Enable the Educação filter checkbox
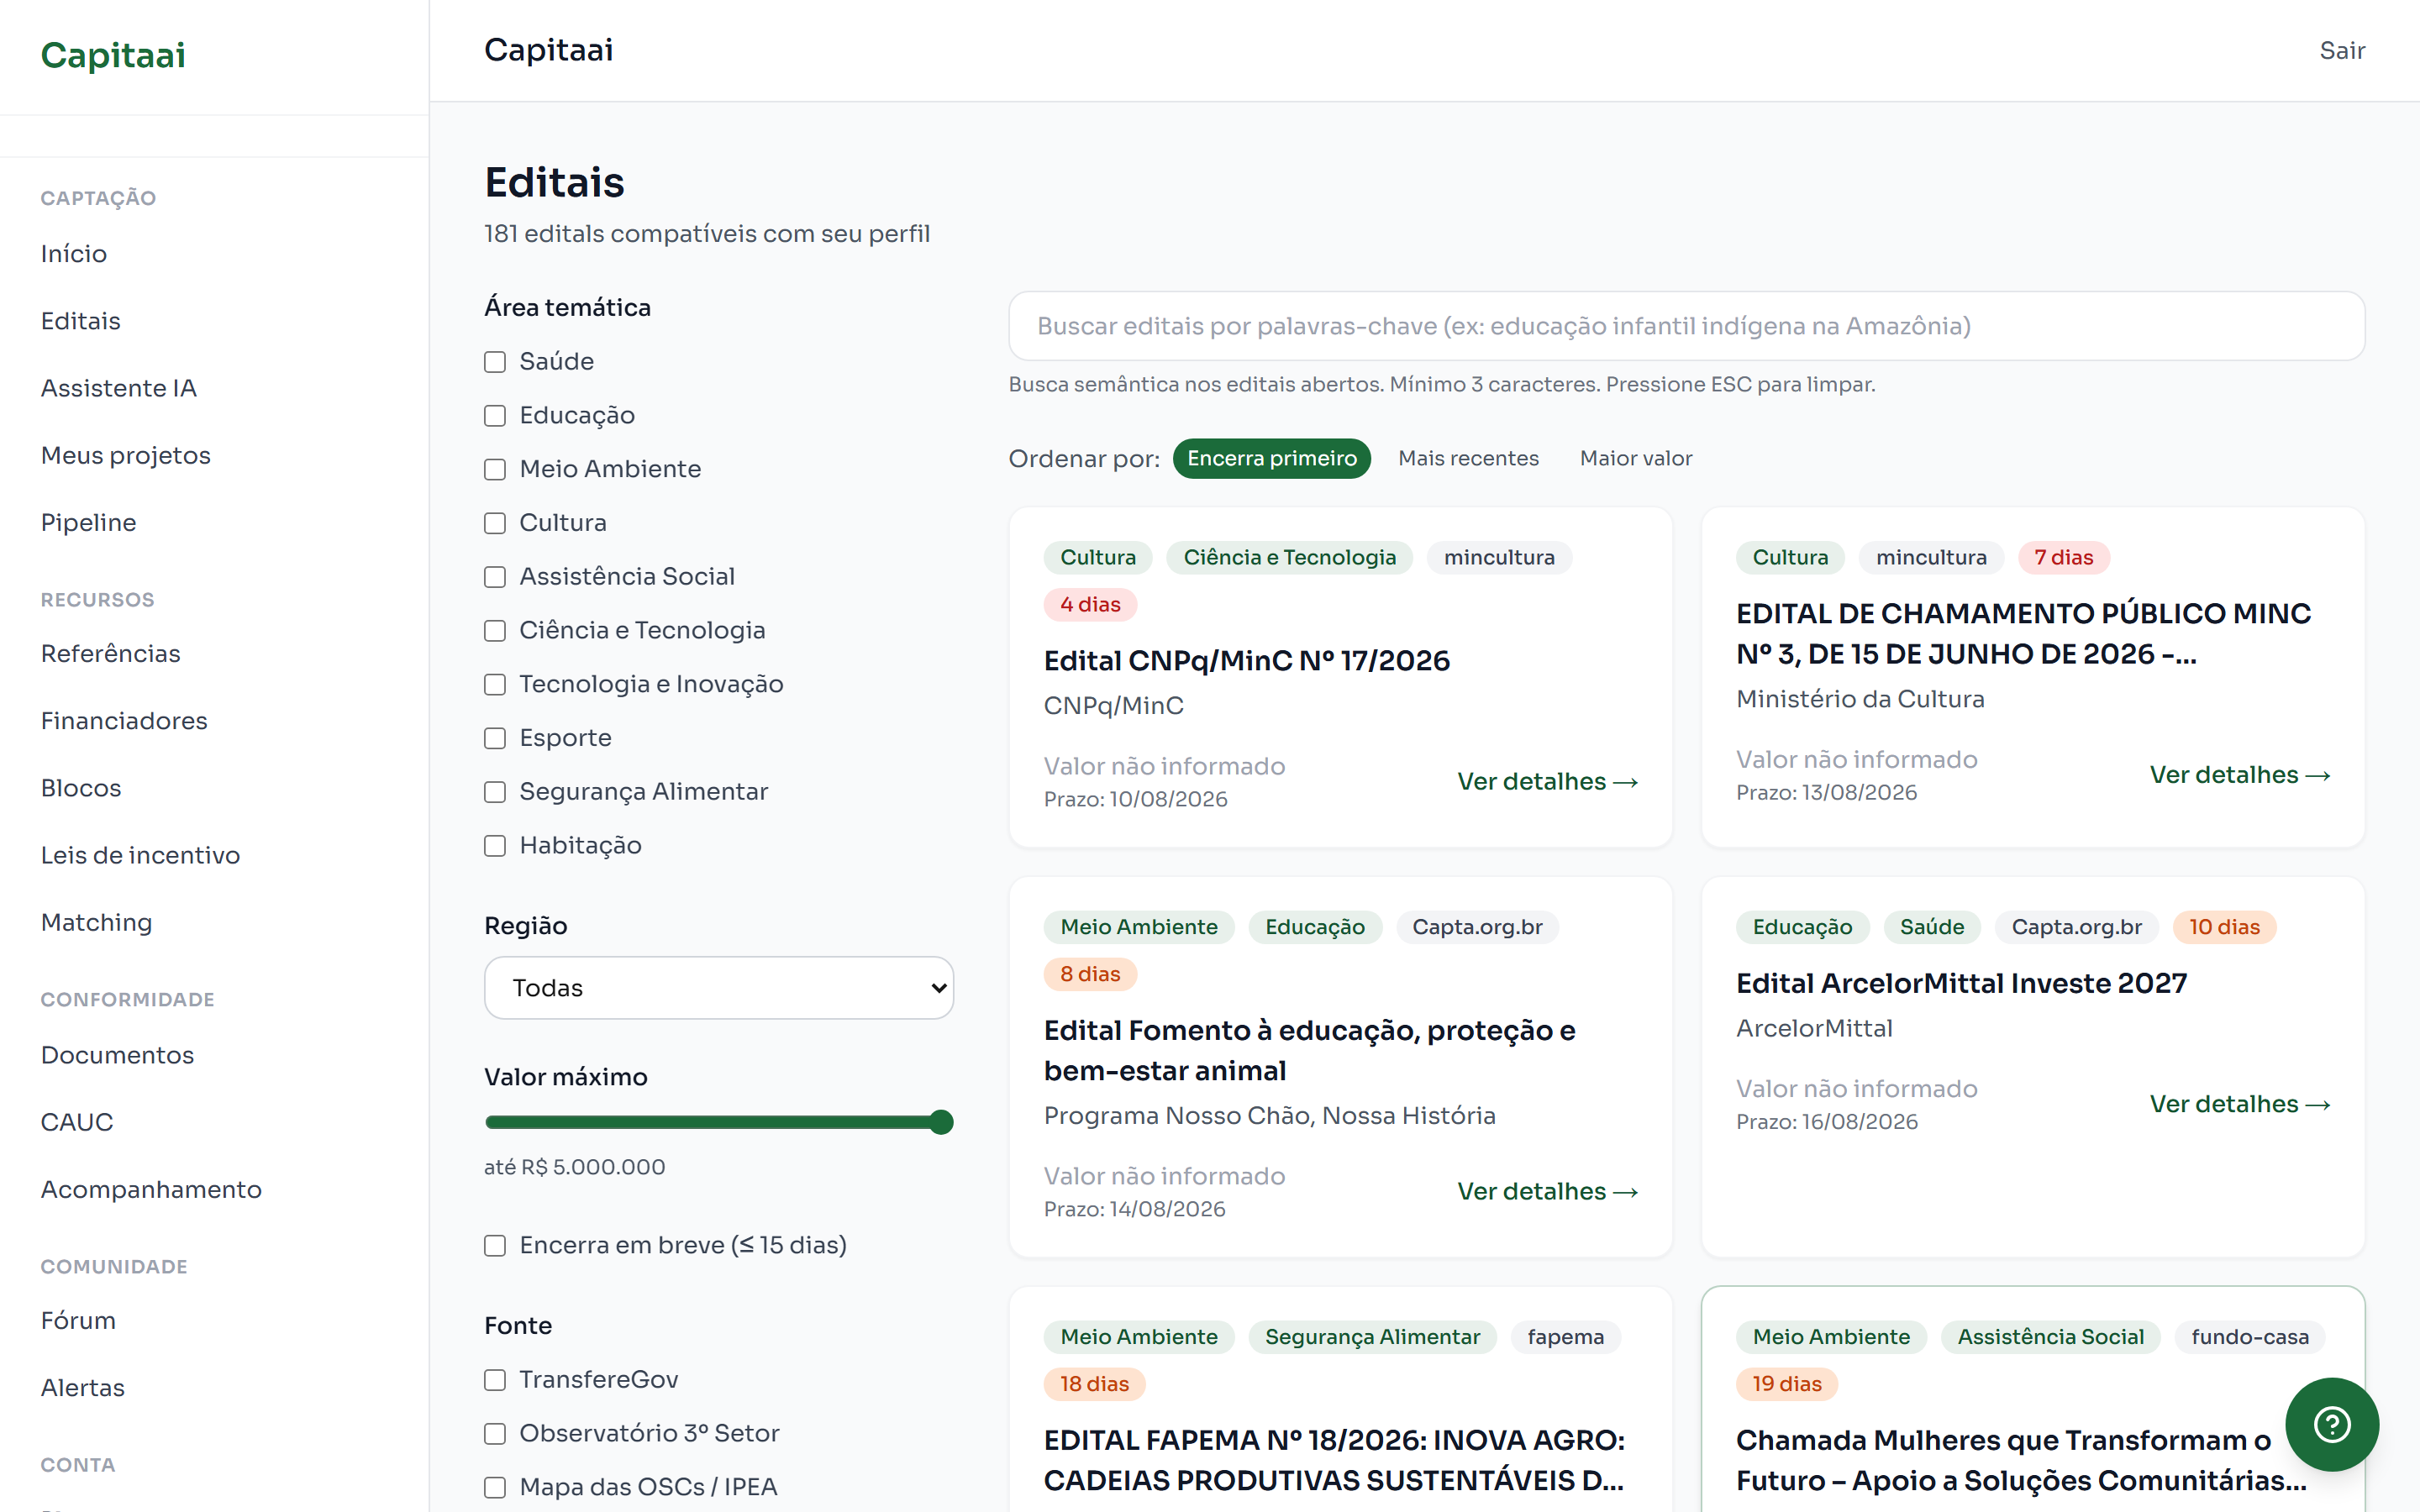Screen dimensions: 2420x1512 [x=495, y=416]
